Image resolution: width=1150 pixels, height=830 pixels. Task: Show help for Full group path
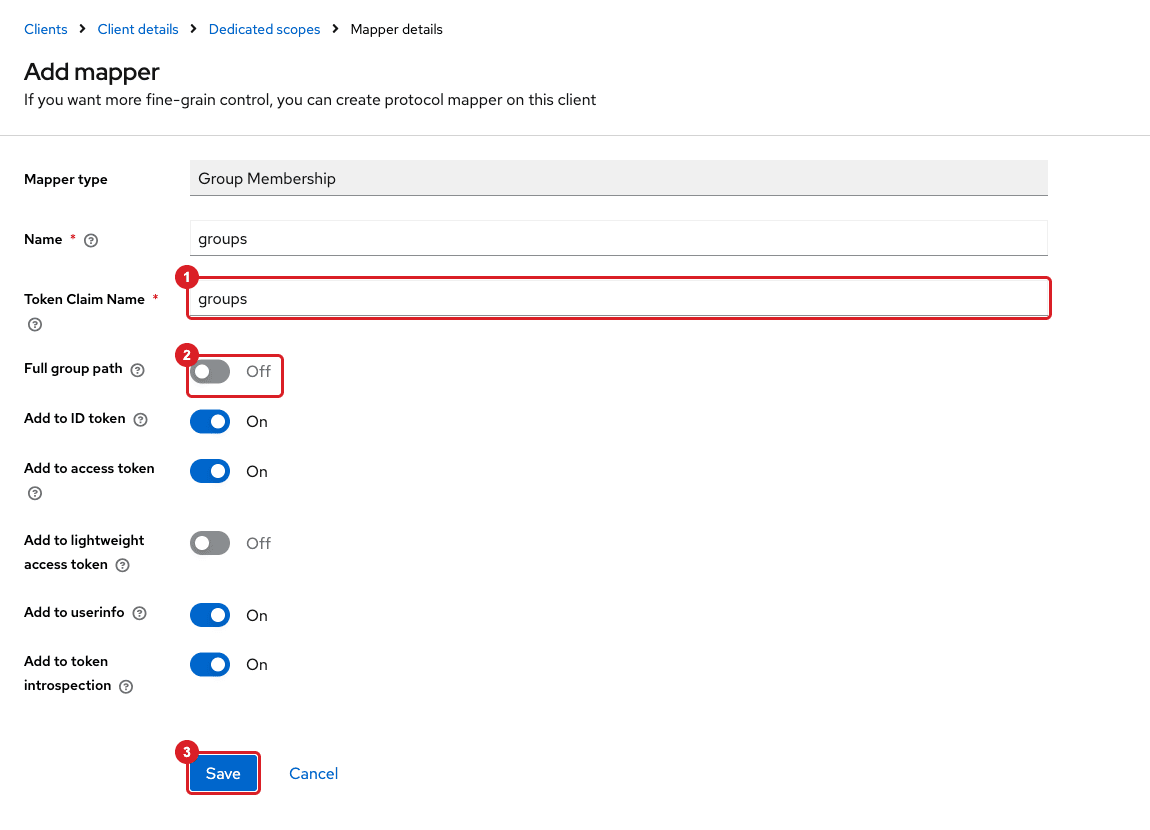tap(137, 370)
